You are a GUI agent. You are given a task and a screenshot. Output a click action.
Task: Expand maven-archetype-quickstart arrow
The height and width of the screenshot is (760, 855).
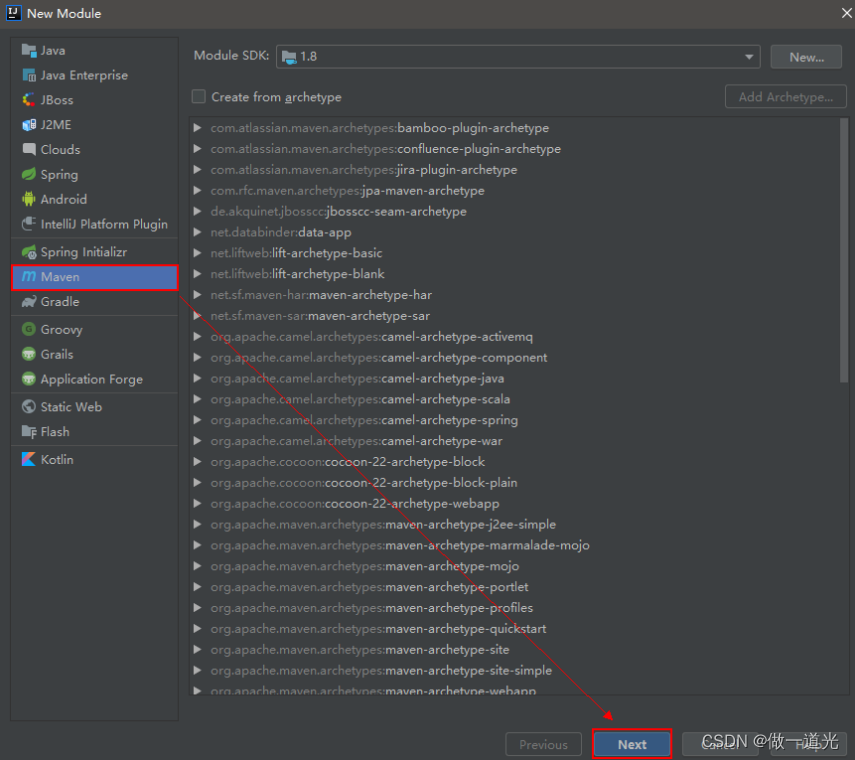tap(197, 629)
